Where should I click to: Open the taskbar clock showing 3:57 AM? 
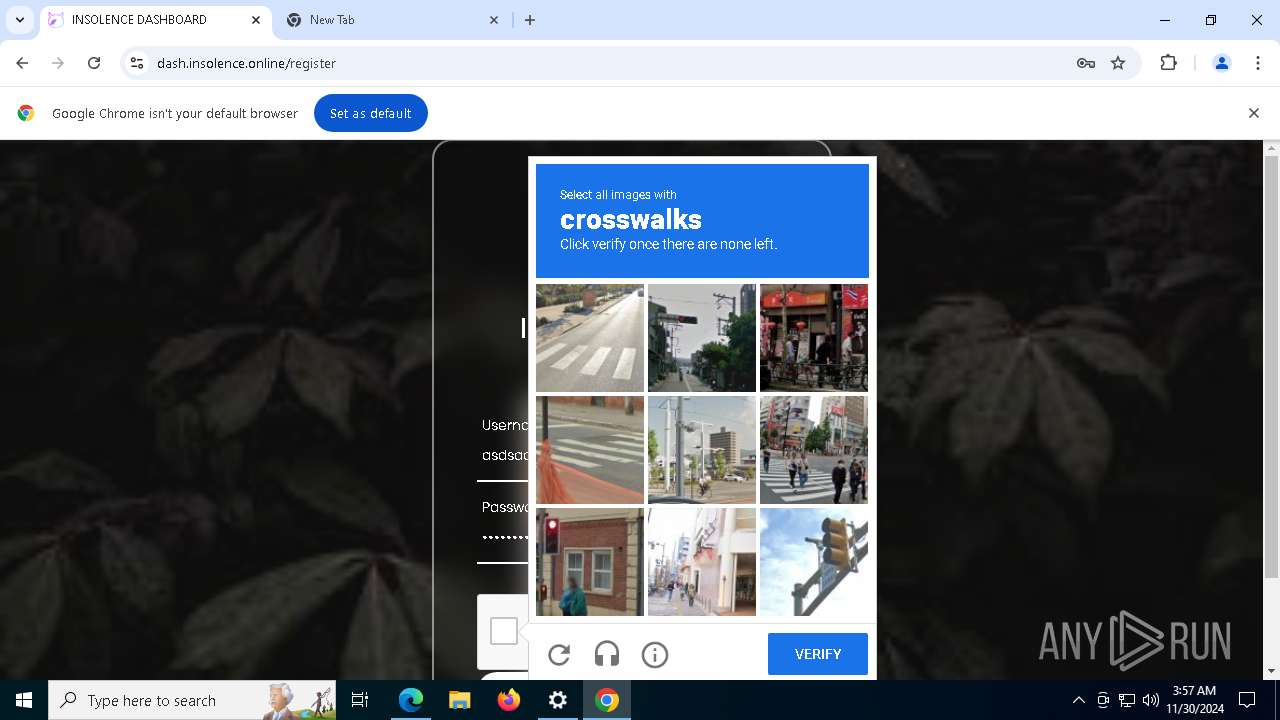pos(1194,700)
